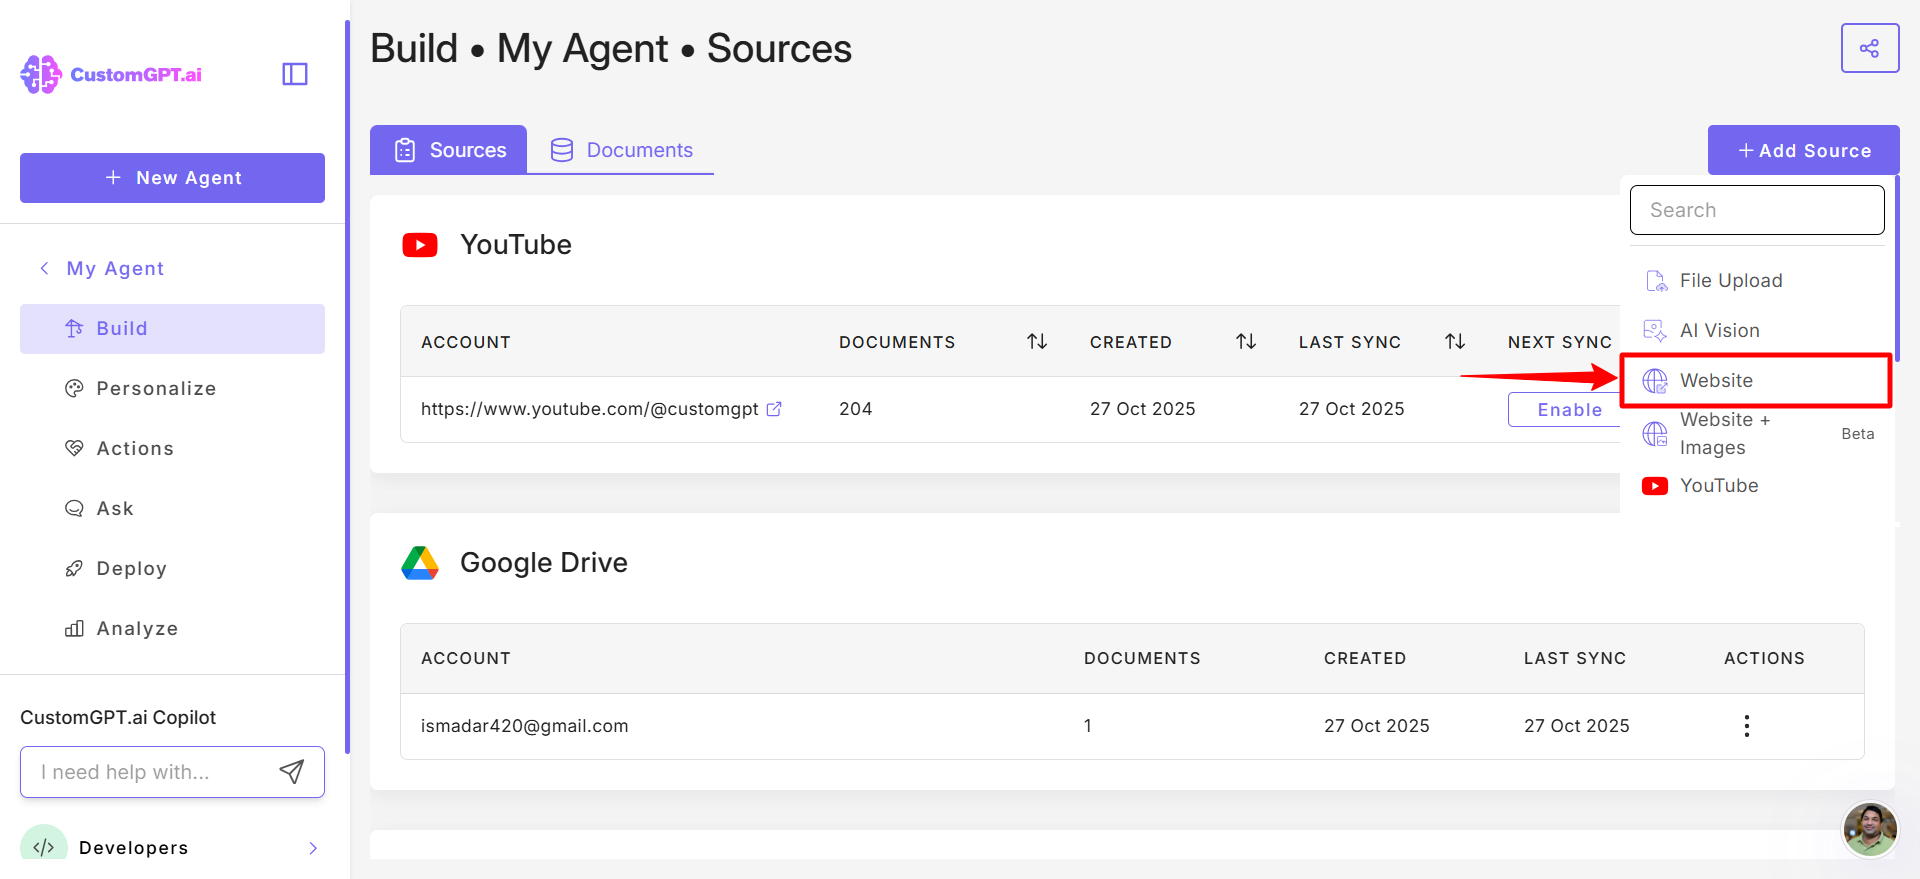Click the Google Drive section heading text
This screenshot has width=1920, height=879.
[x=544, y=563]
